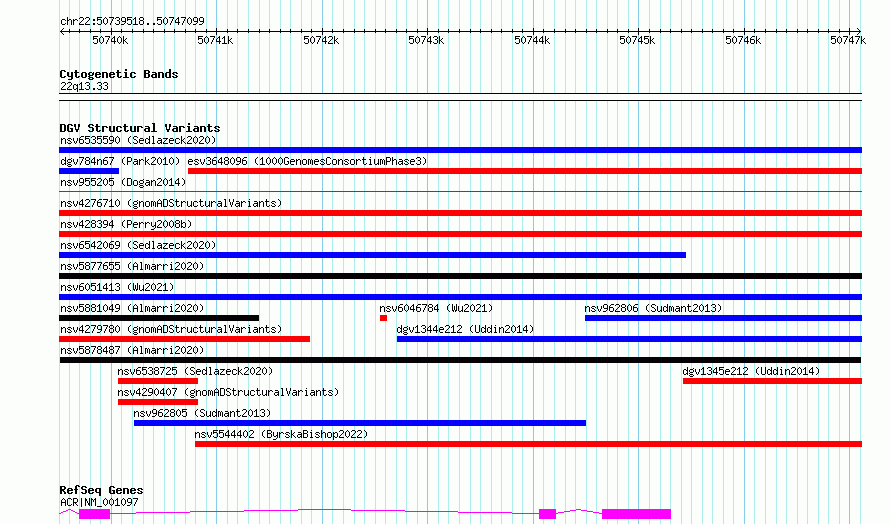The width and height of the screenshot is (890, 524).
Task: Click the large rightmost magenta ACR exon
Action: (x=636, y=514)
